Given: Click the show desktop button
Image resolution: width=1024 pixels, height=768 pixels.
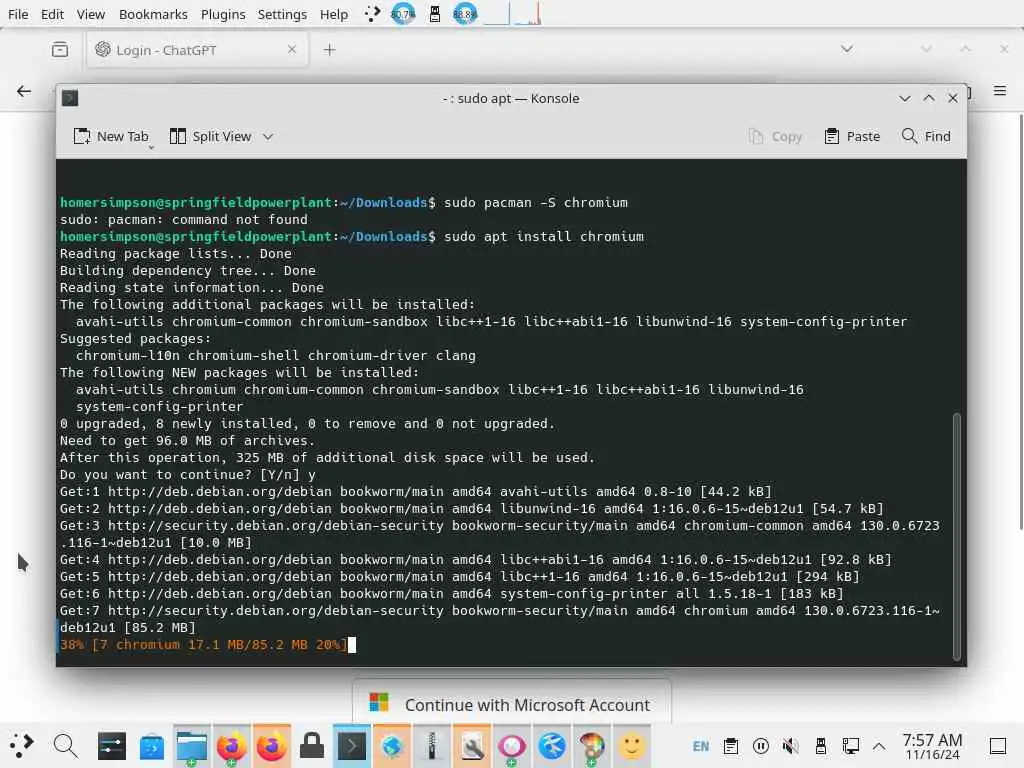Looking at the screenshot, I should 998,746.
